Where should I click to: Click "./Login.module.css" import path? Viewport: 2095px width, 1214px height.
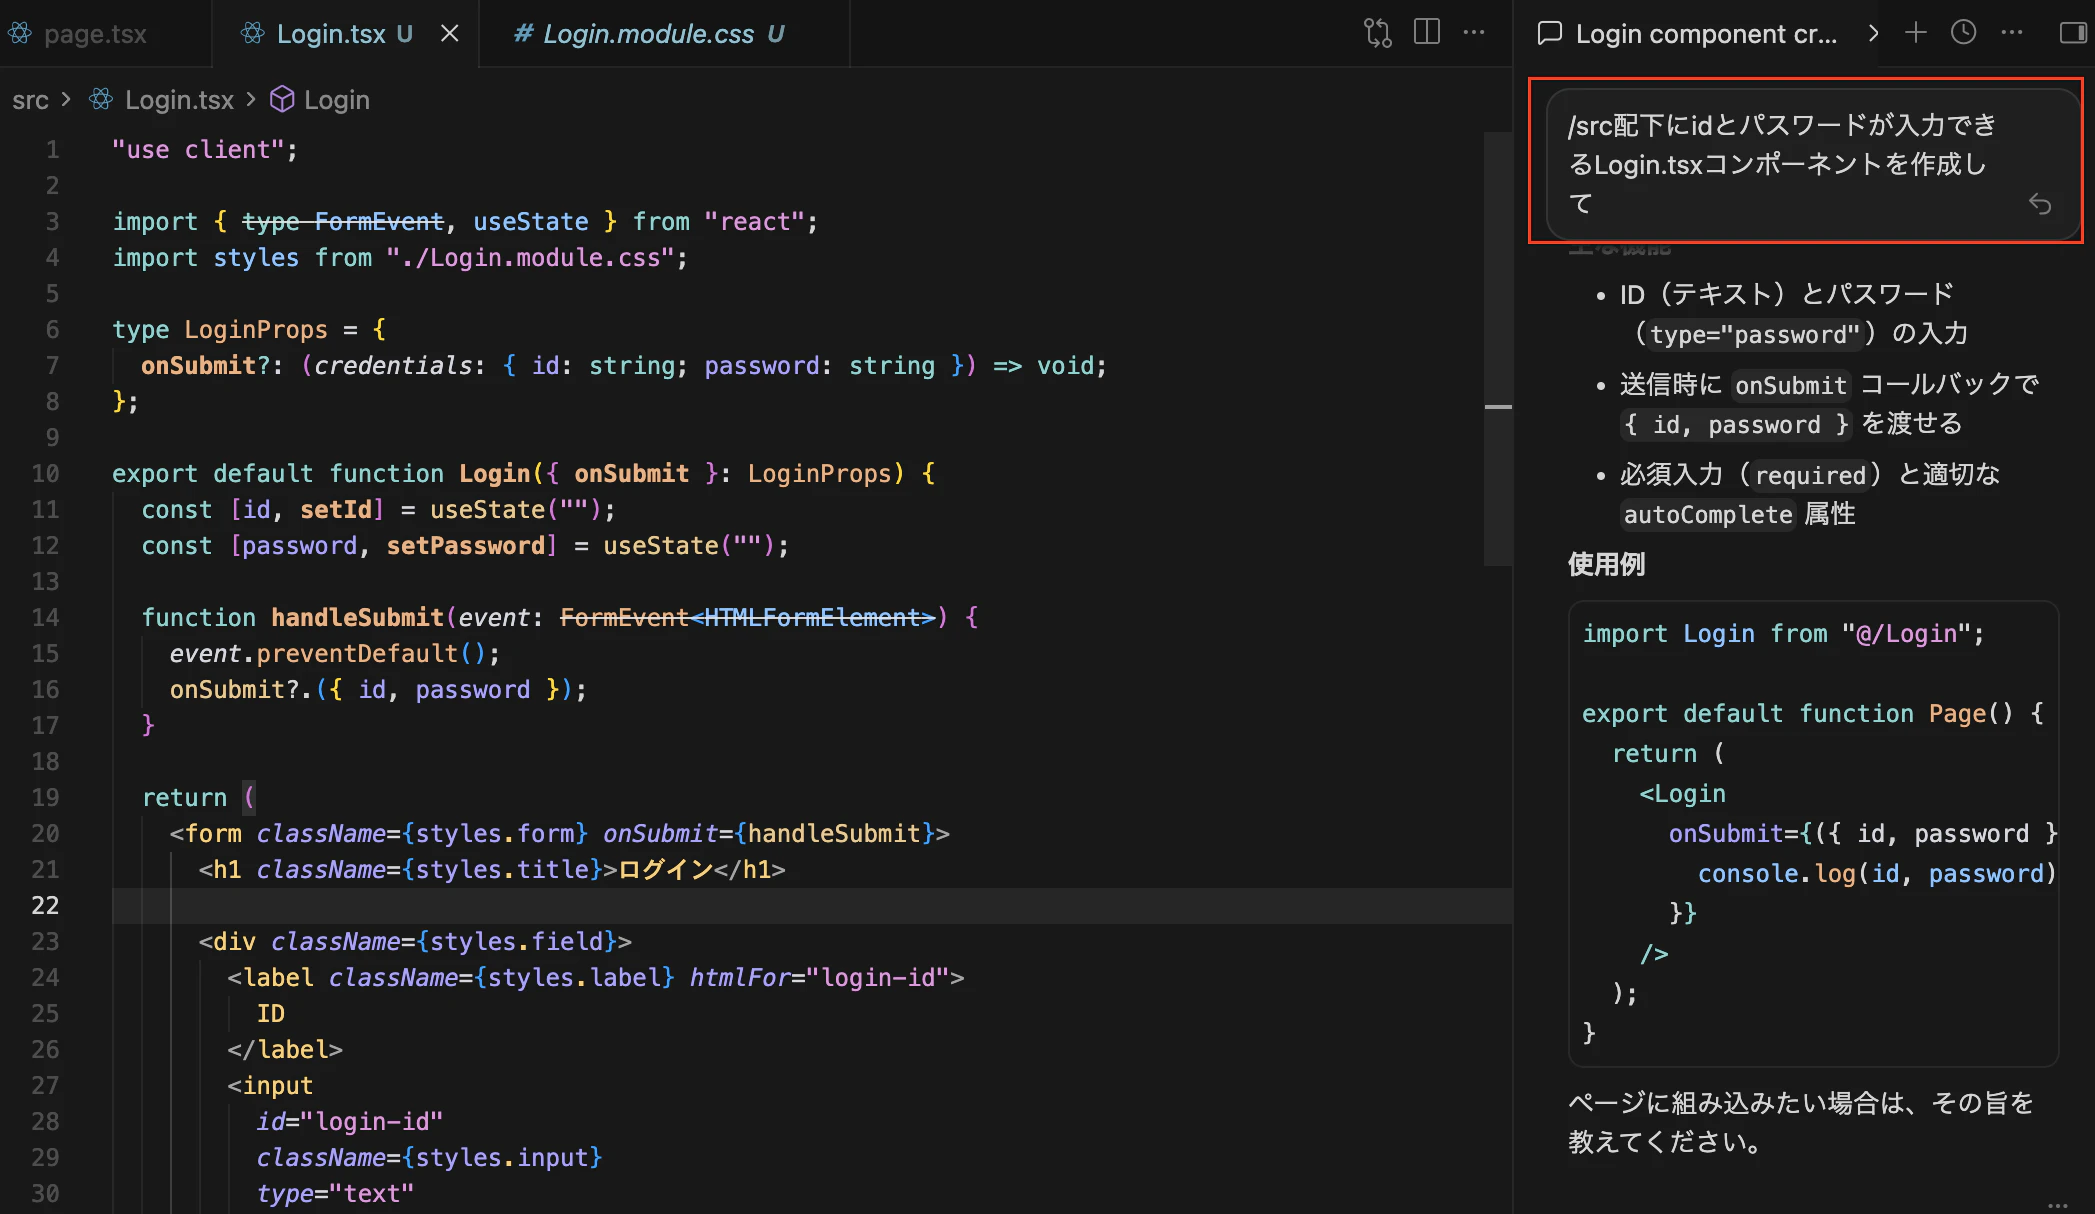click(530, 258)
